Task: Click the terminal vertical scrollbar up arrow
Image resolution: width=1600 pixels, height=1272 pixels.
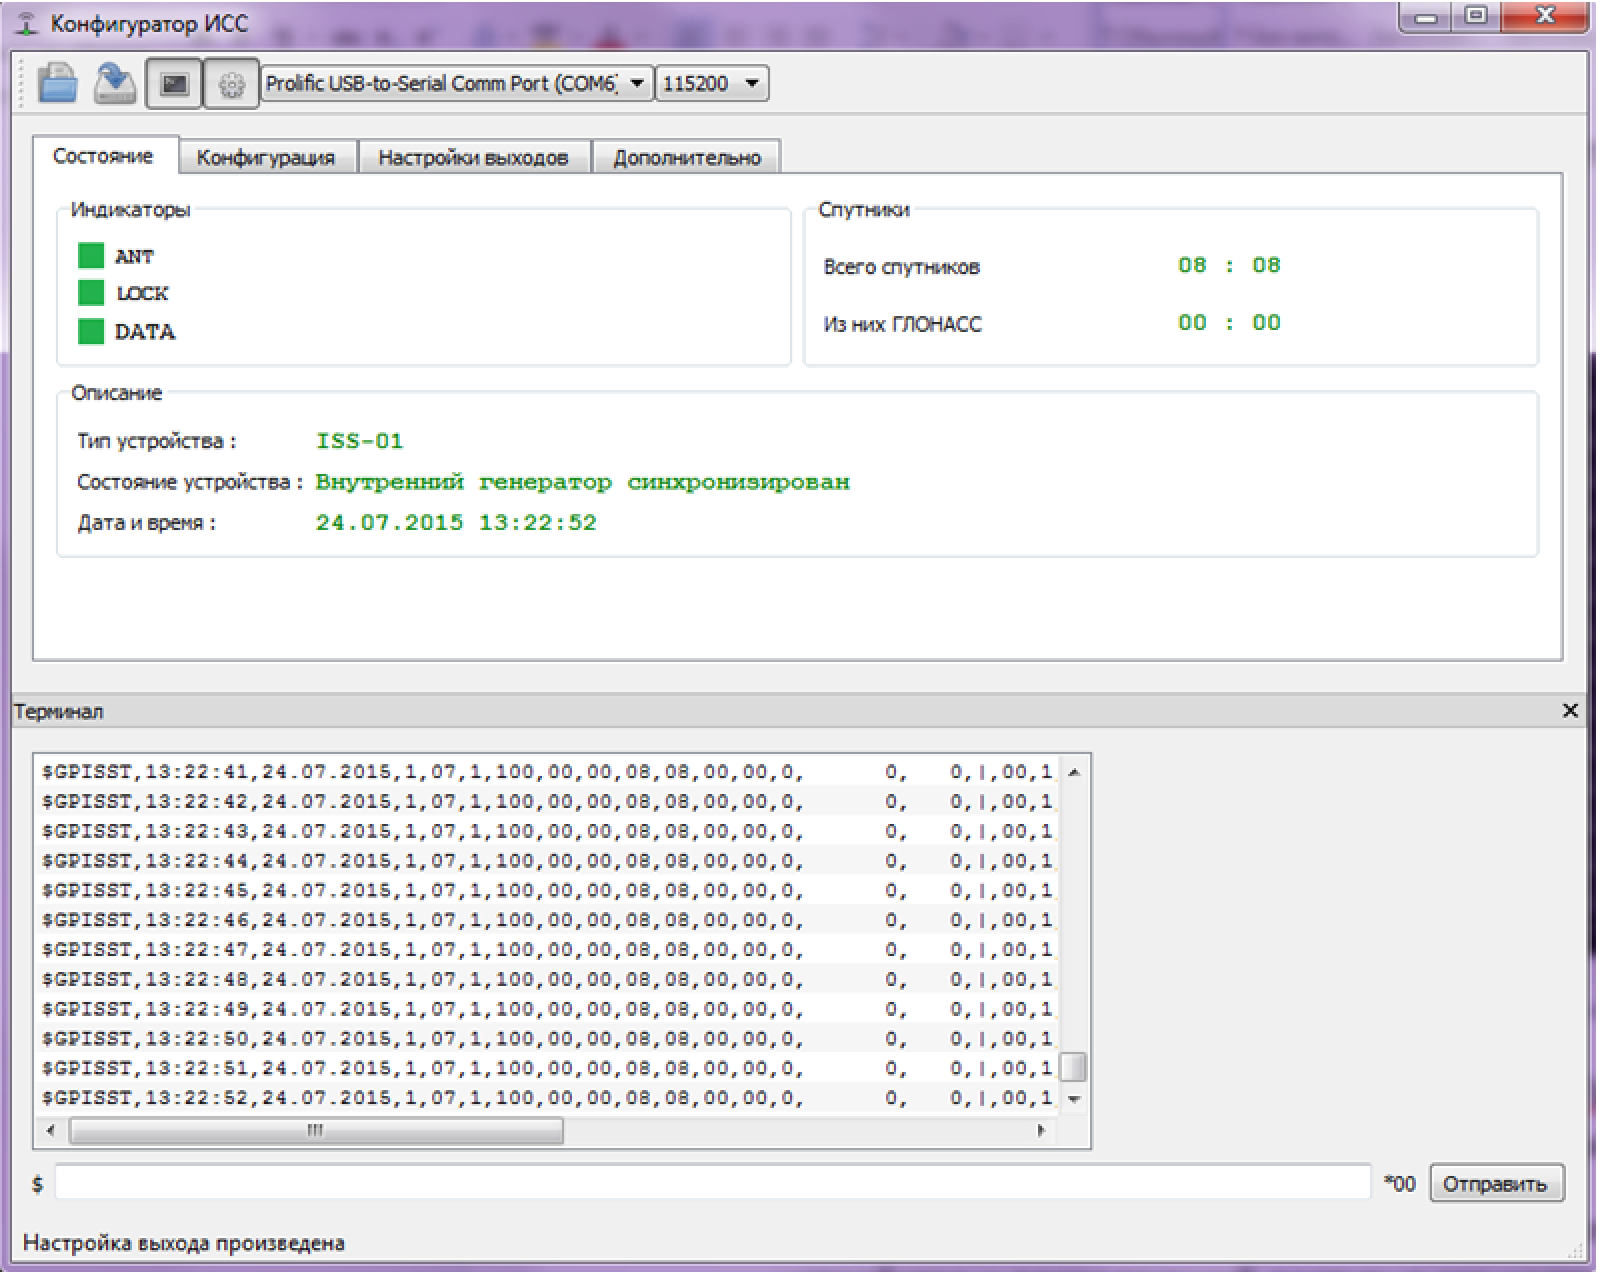Action: (1074, 772)
